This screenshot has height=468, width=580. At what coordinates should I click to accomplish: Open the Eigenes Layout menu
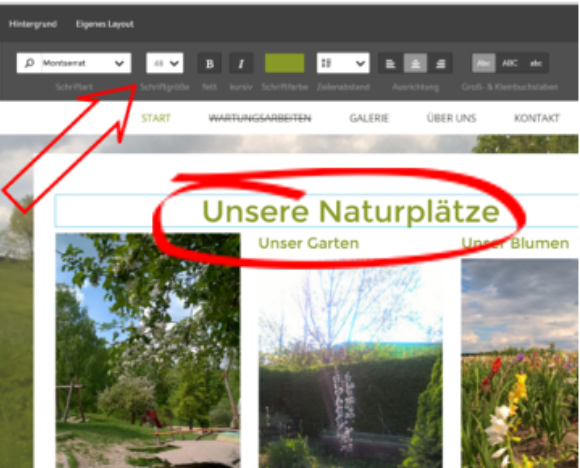coord(105,24)
